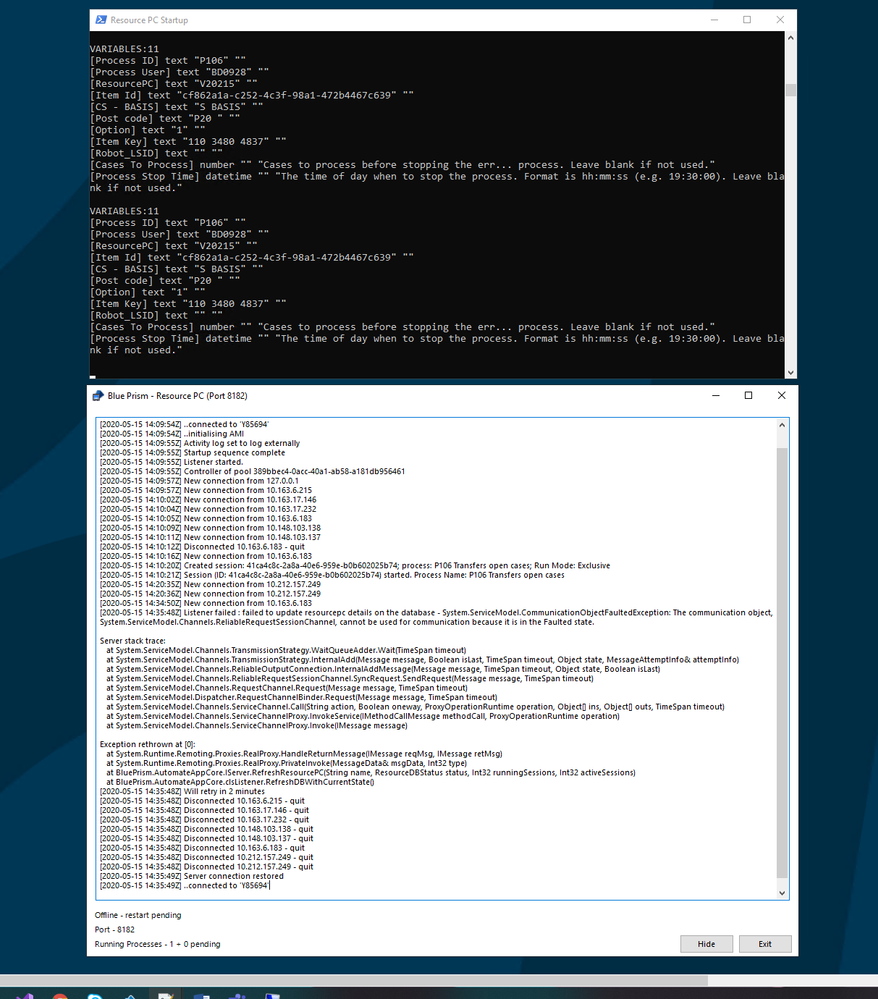
Task: Click the '..initialising AMI' log line
Action: click(x=172, y=434)
